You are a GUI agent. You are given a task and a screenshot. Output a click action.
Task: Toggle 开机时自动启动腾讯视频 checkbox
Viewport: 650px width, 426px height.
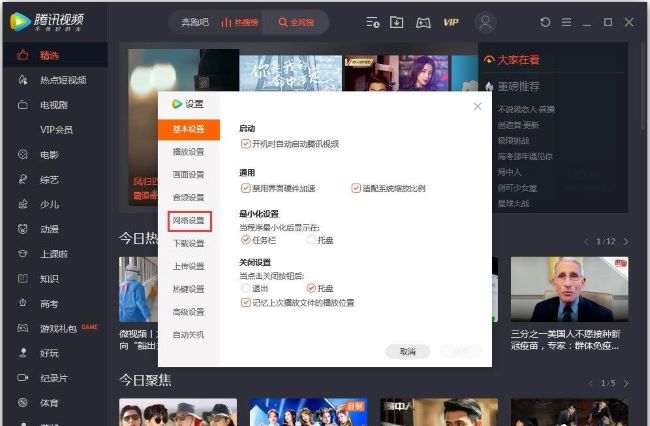click(x=246, y=144)
